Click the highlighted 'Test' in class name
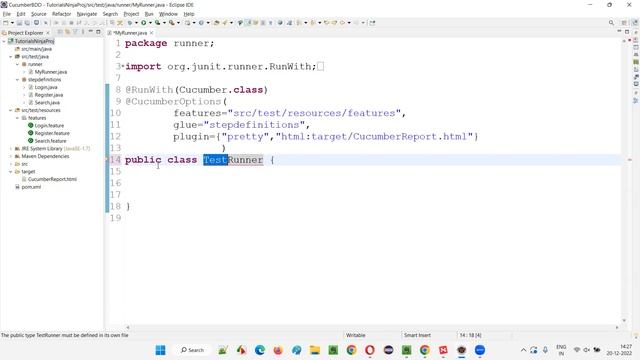Screen dimensions: 640x360 pyautogui.click(x=215, y=160)
